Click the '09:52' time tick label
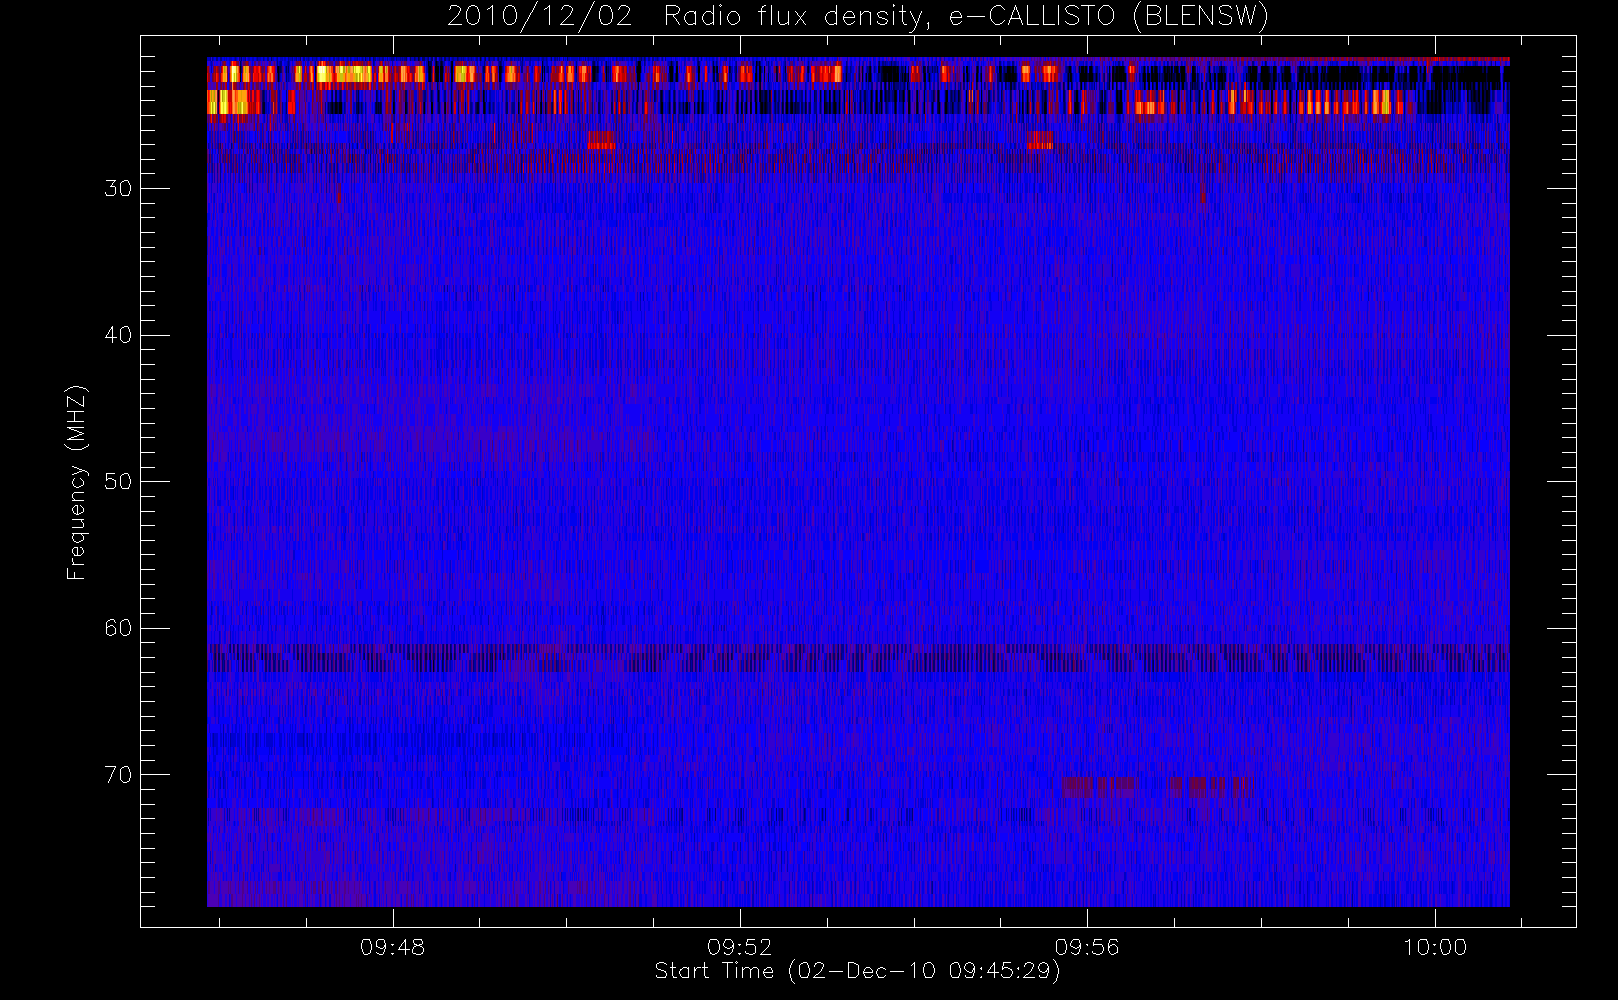Viewport: 1618px width, 1000px height. point(740,947)
